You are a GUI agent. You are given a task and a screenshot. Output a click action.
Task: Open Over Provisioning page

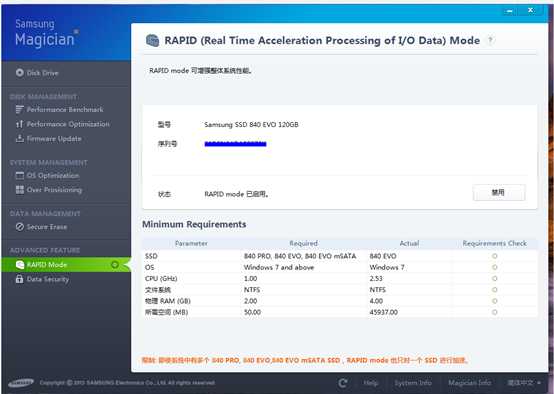click(x=49, y=190)
